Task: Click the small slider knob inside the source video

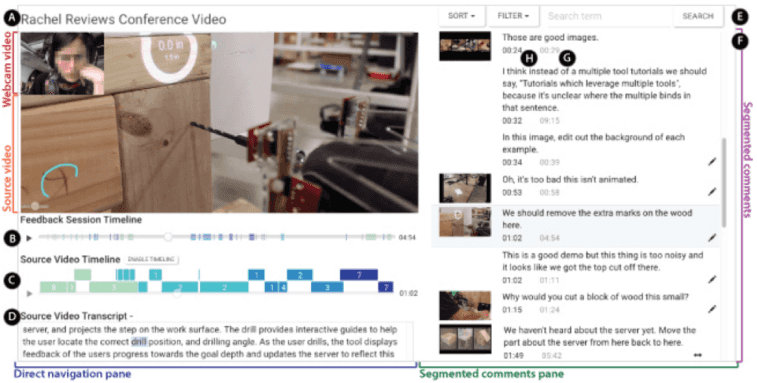Action: [35, 206]
